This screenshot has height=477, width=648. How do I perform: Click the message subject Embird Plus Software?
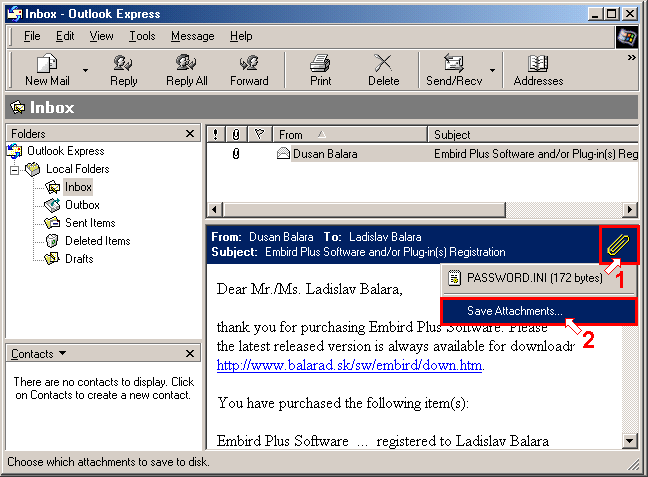pyautogui.click(x=535, y=154)
